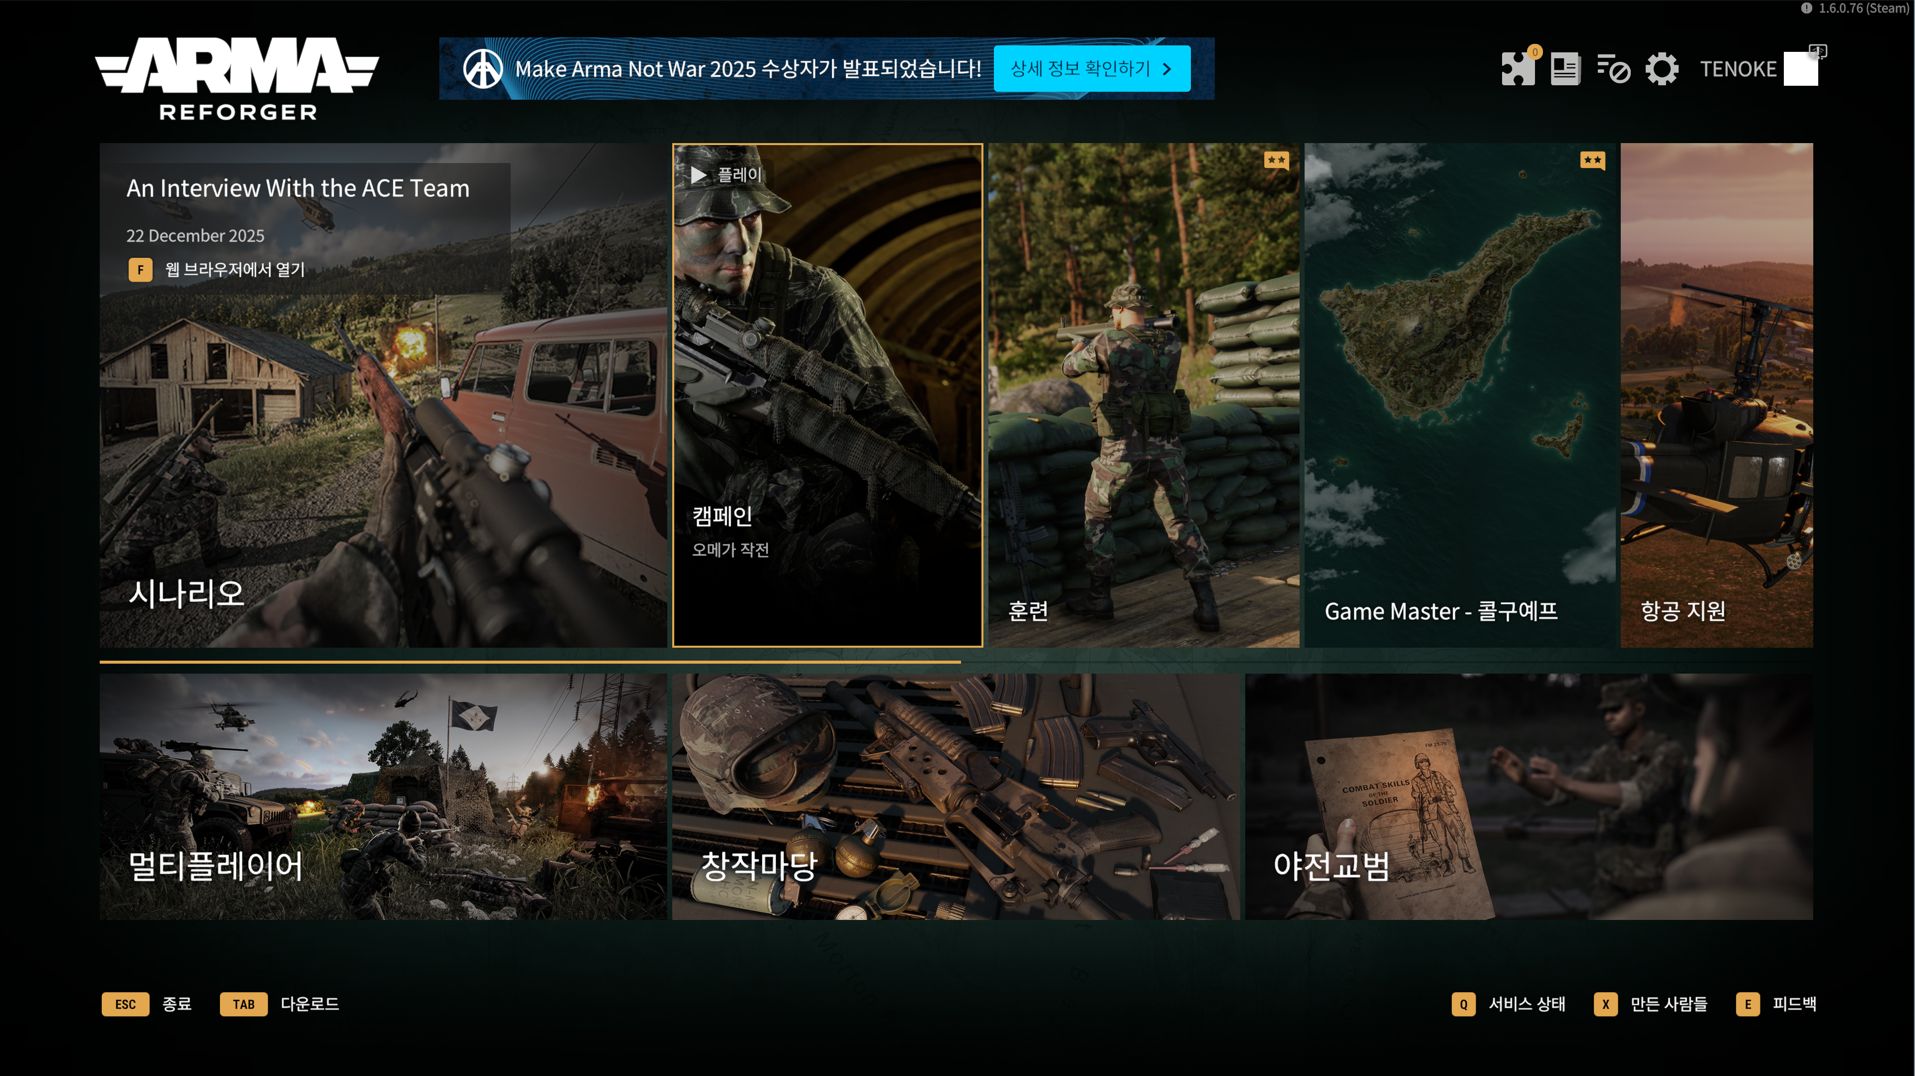Screen dimensions: 1915x1076
Task: Open the 창작마당 workshop tile
Action: click(955, 796)
